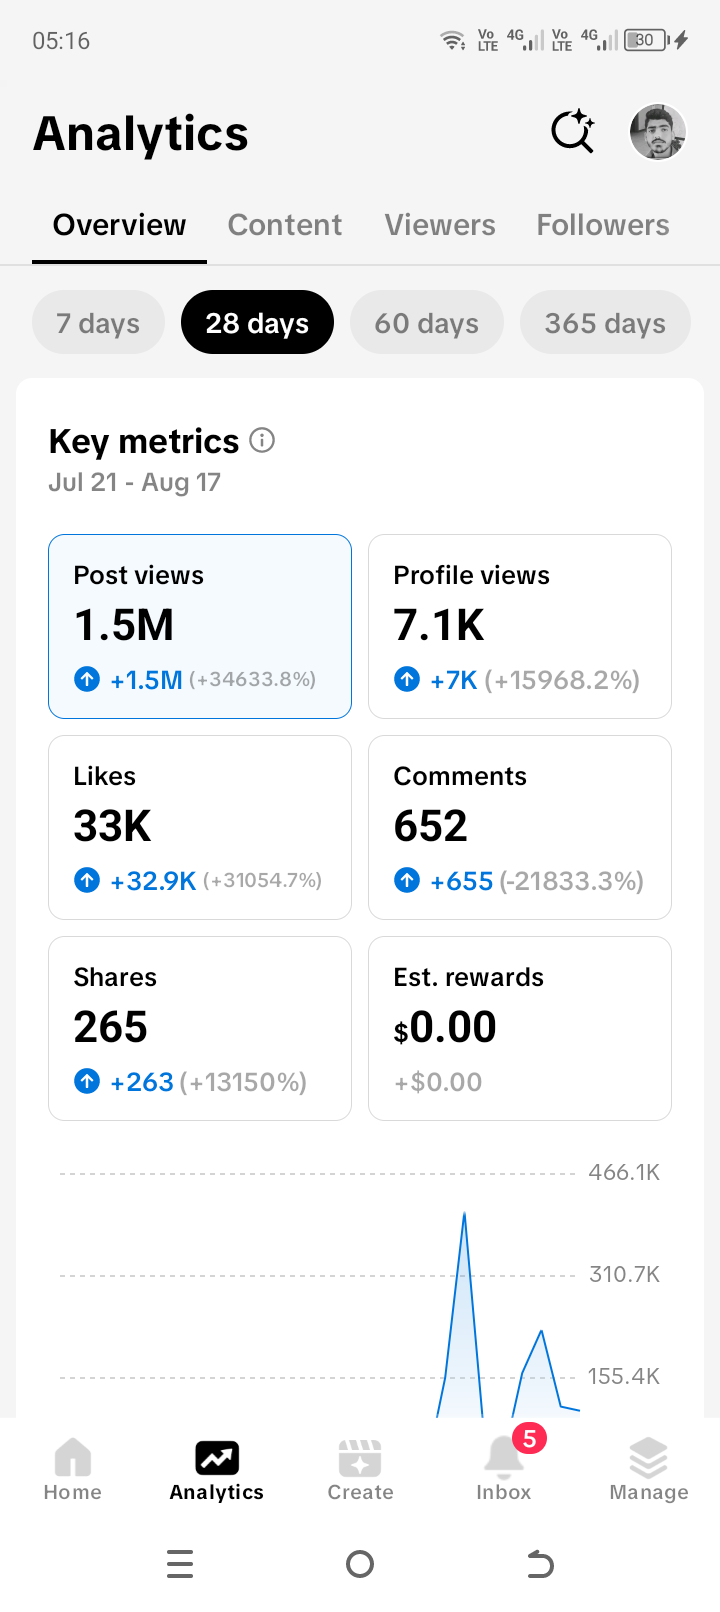Select the 365 days range chip

605,322
